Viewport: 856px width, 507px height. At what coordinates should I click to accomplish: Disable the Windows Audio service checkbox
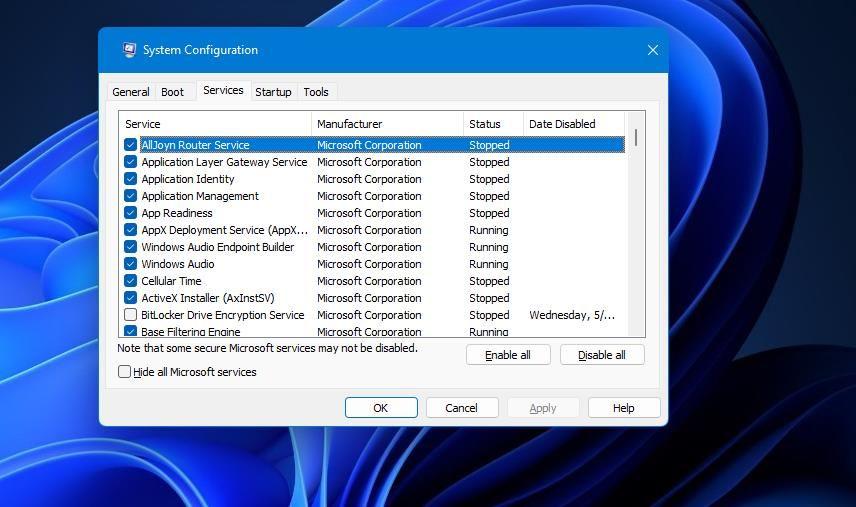(x=130, y=264)
